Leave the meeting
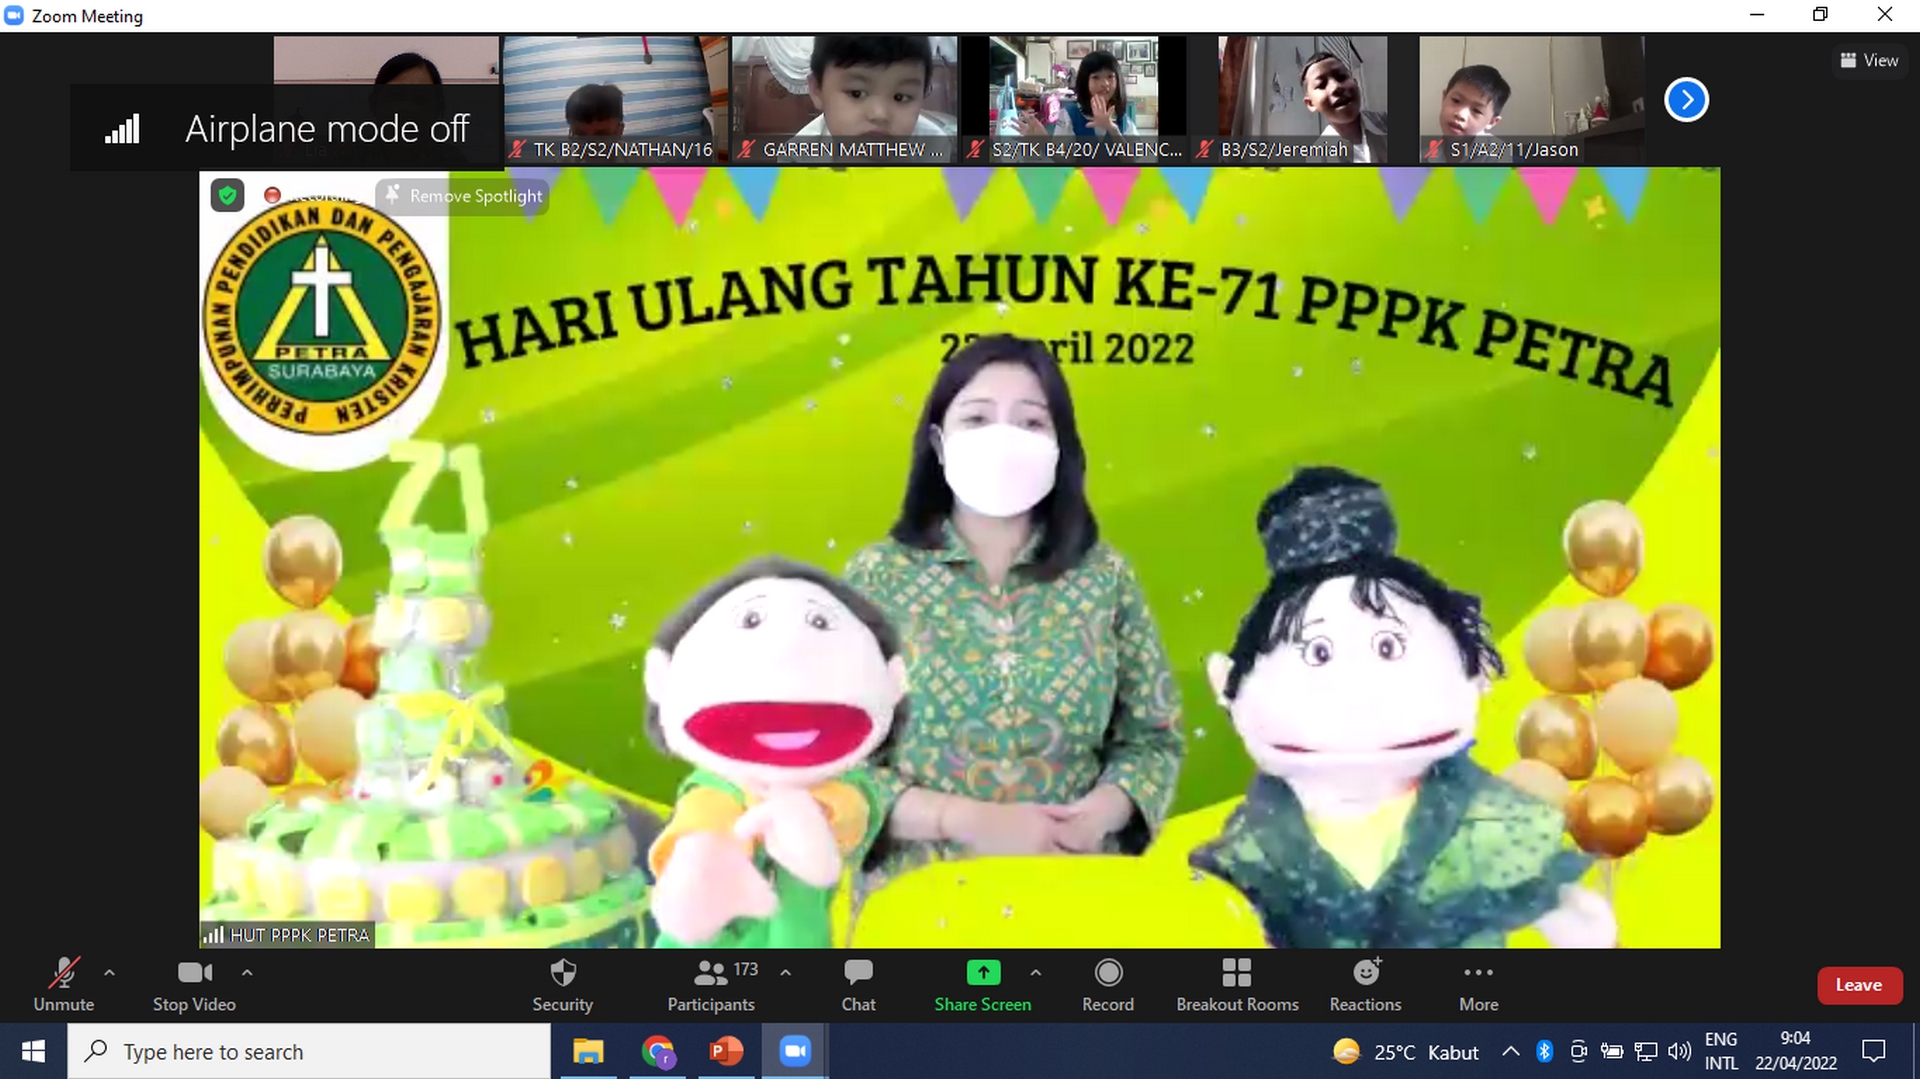This screenshot has width=1920, height=1079. tap(1858, 985)
